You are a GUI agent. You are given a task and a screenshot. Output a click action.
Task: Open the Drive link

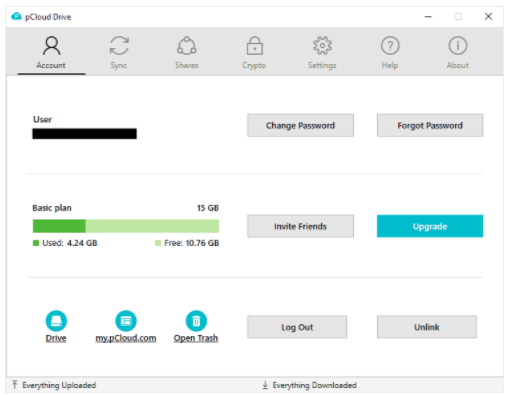(x=56, y=338)
